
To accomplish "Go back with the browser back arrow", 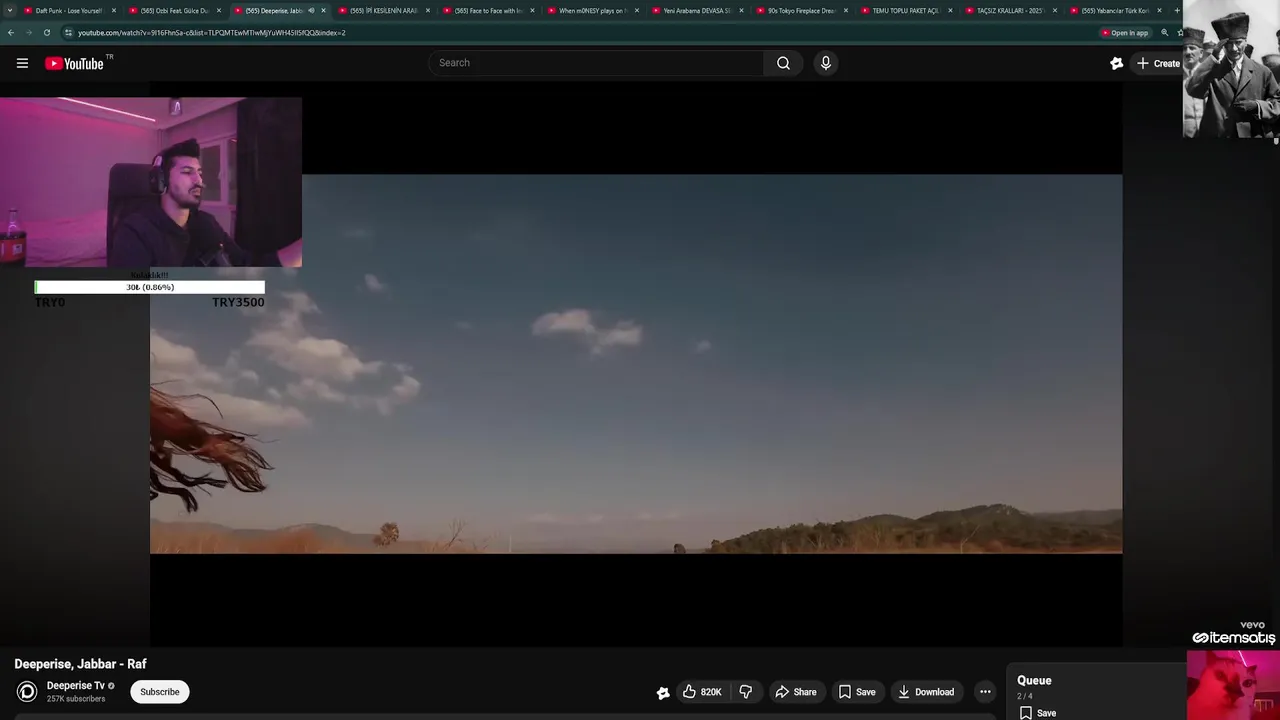I will [10, 32].
